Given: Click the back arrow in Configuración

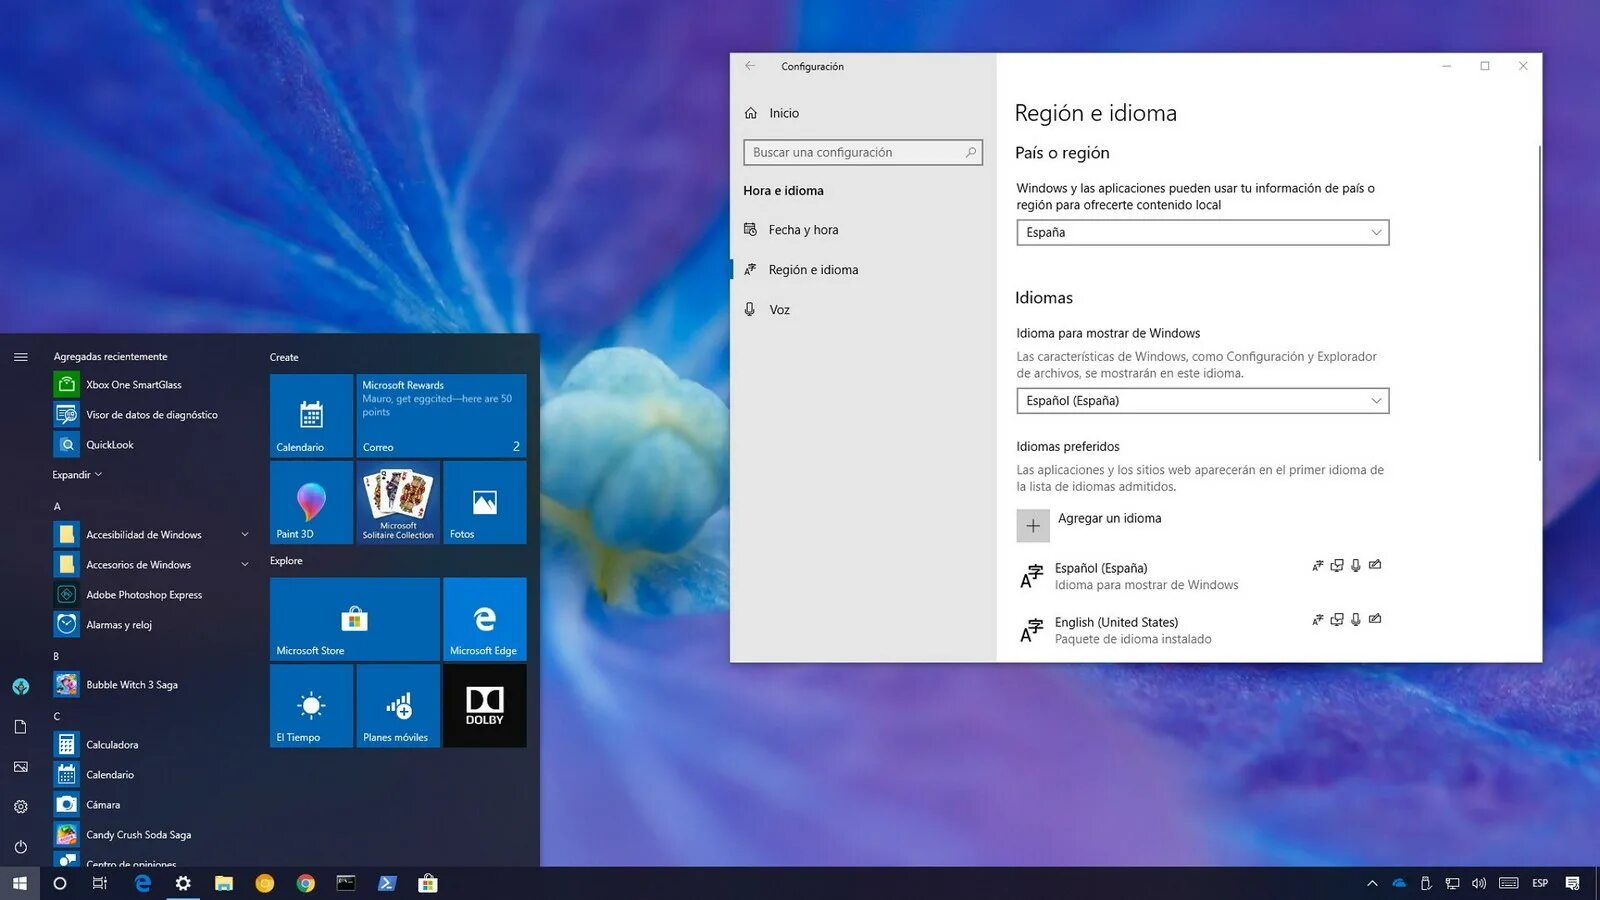Looking at the screenshot, I should (749, 66).
